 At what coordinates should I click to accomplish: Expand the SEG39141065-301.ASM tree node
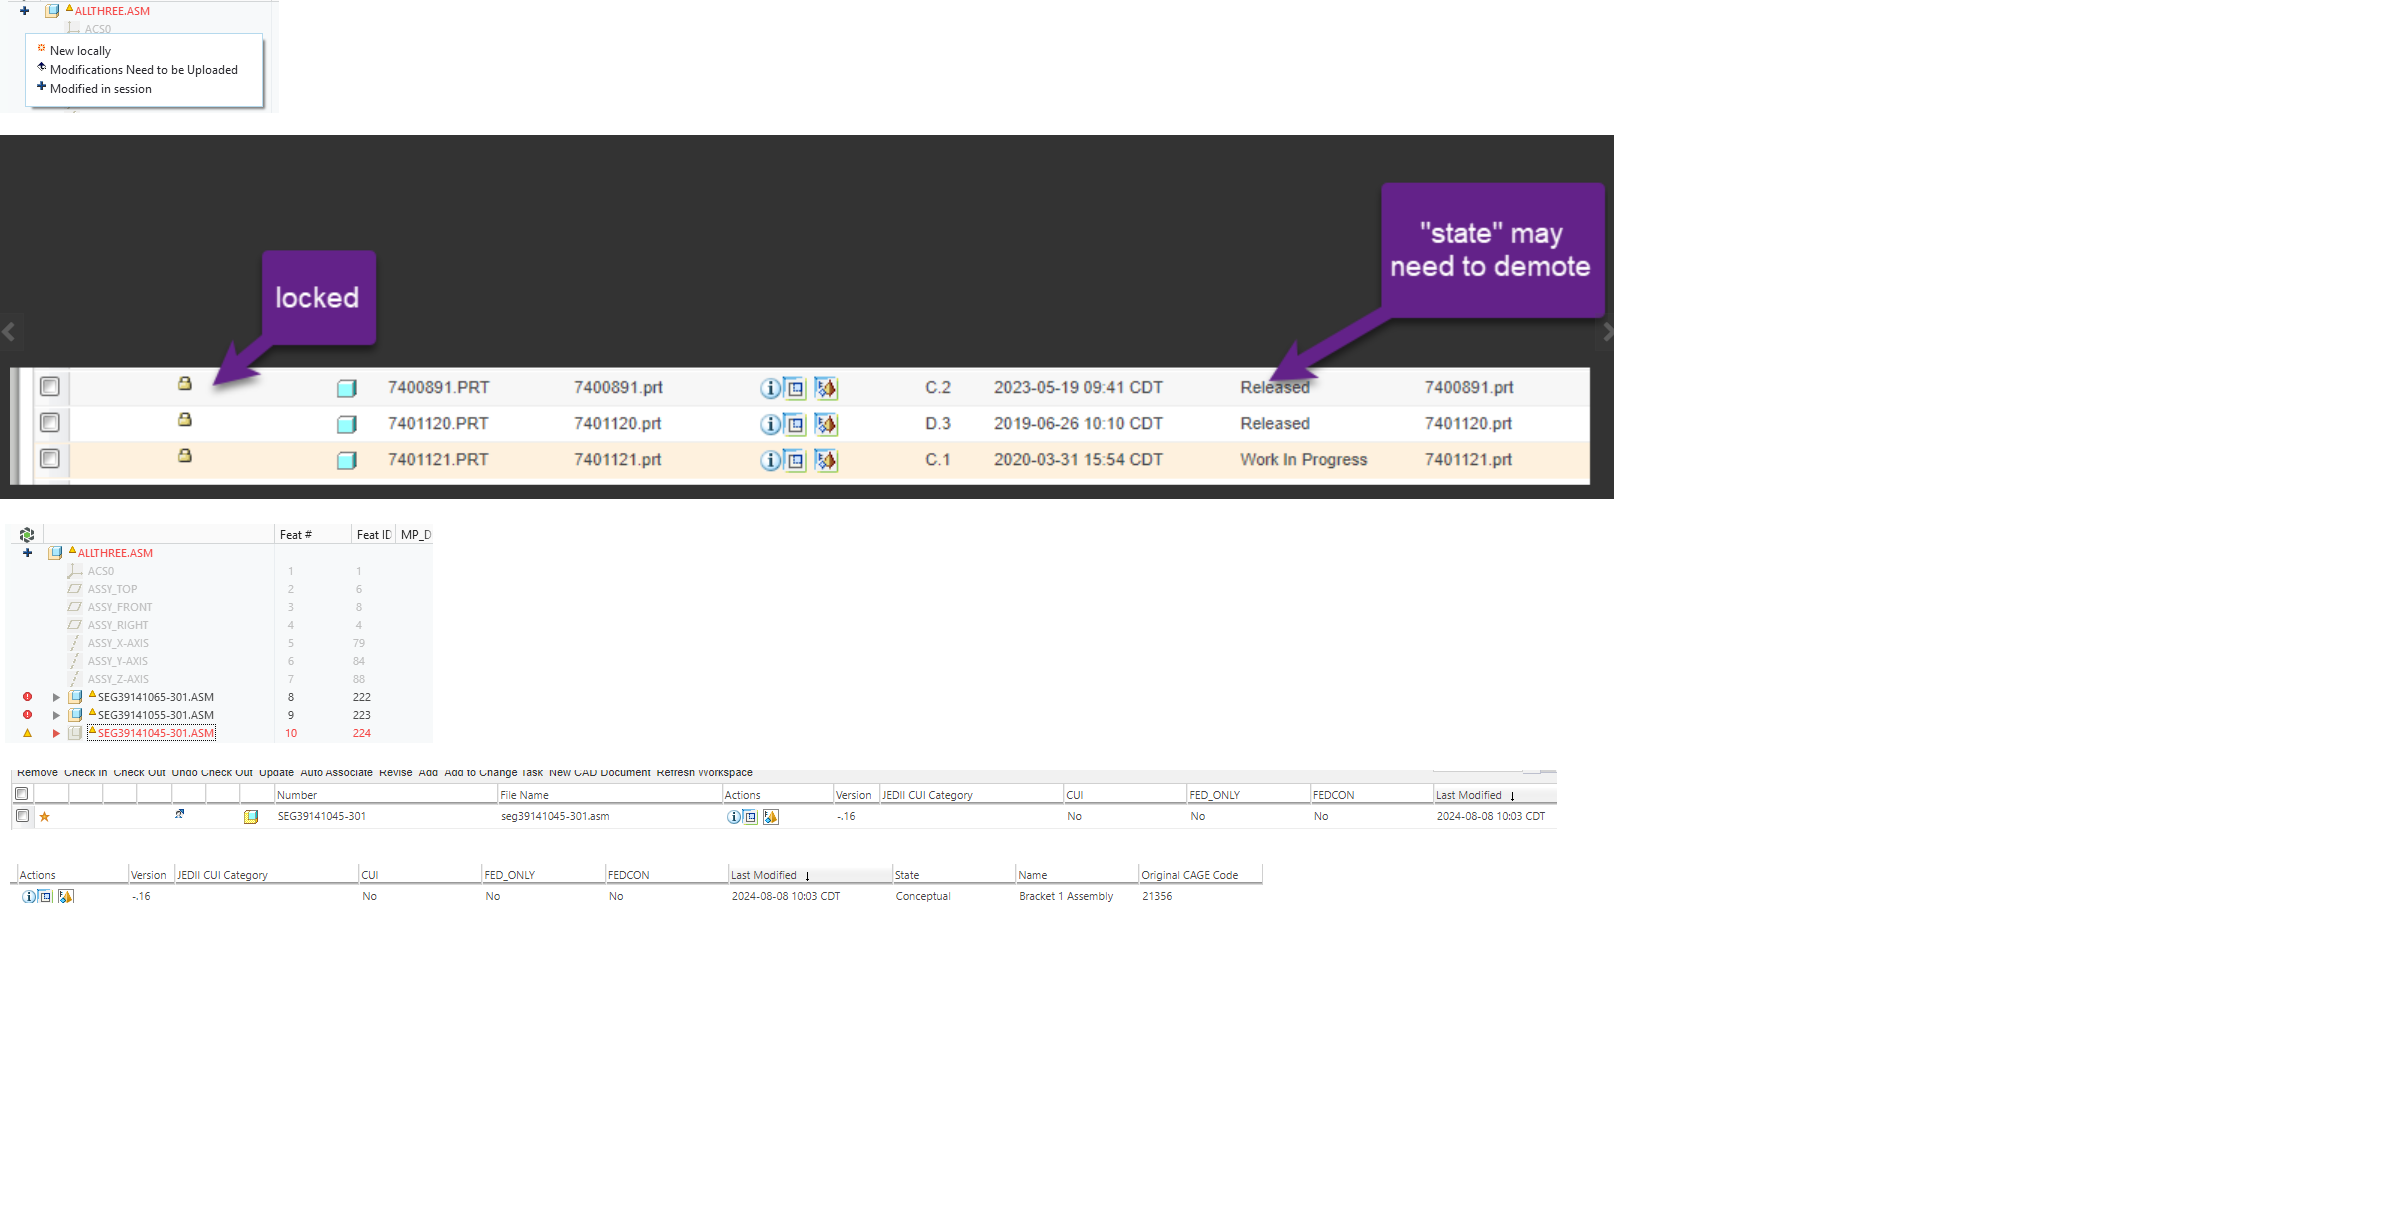[56, 697]
